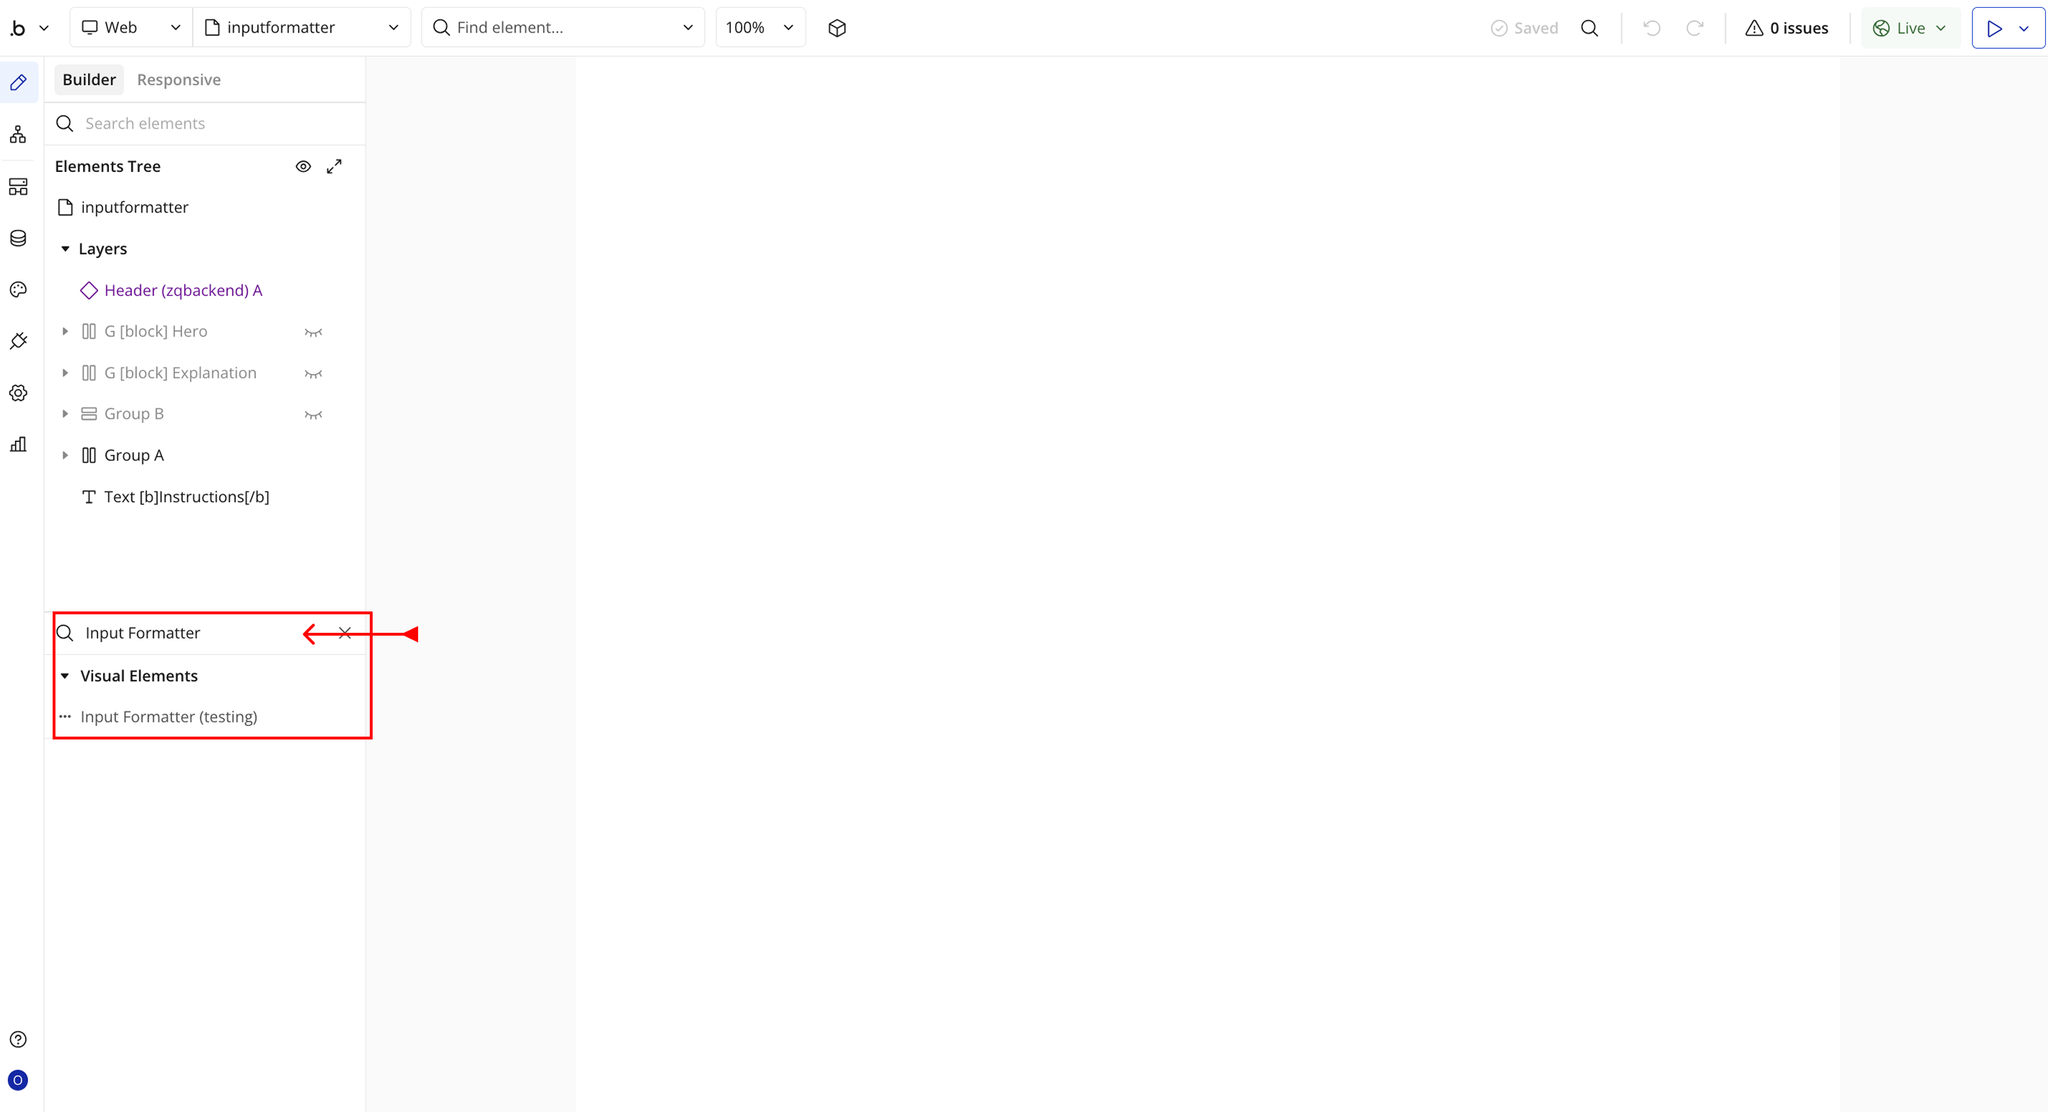Click the top bar search magnifier

[1589, 28]
